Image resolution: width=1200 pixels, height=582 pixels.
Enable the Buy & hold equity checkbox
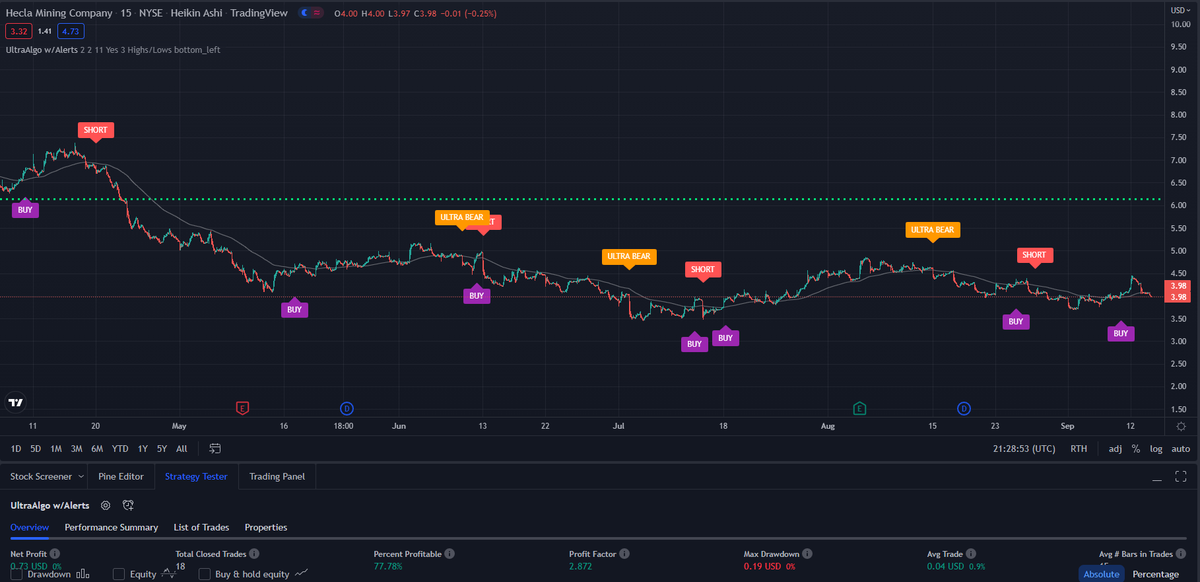click(206, 574)
